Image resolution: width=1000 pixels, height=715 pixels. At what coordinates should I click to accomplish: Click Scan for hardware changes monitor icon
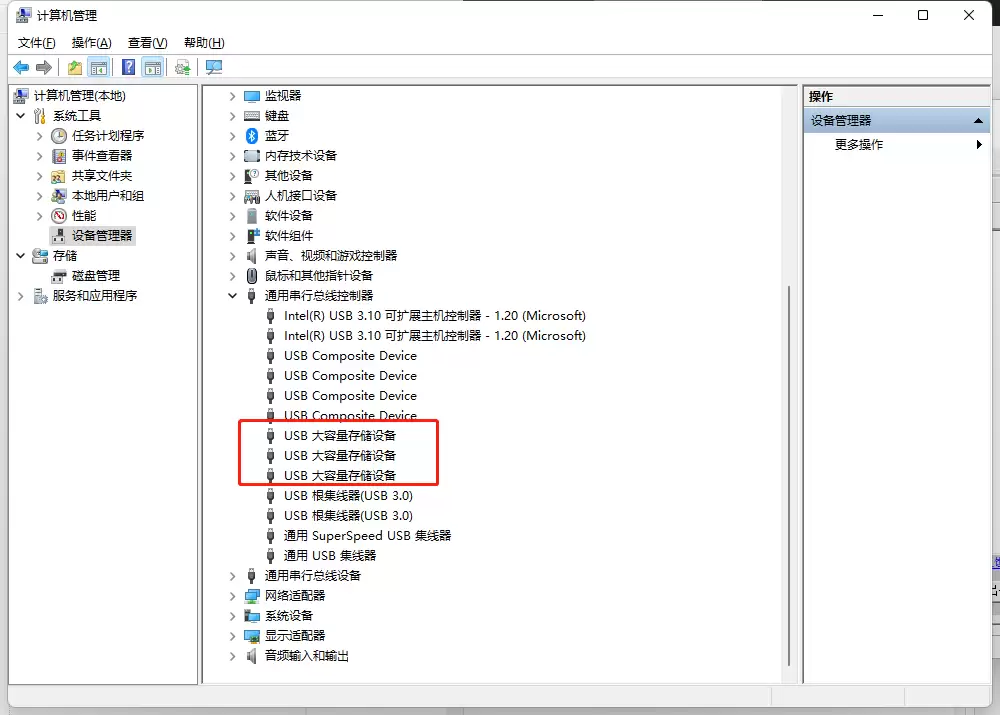coord(213,67)
